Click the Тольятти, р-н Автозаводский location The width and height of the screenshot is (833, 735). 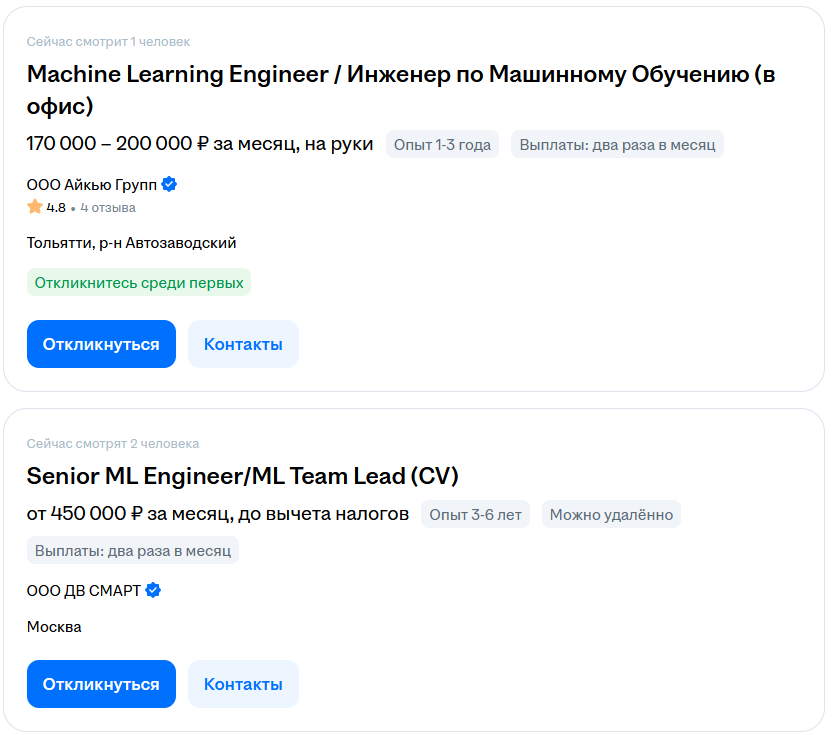pyautogui.click(x=131, y=243)
